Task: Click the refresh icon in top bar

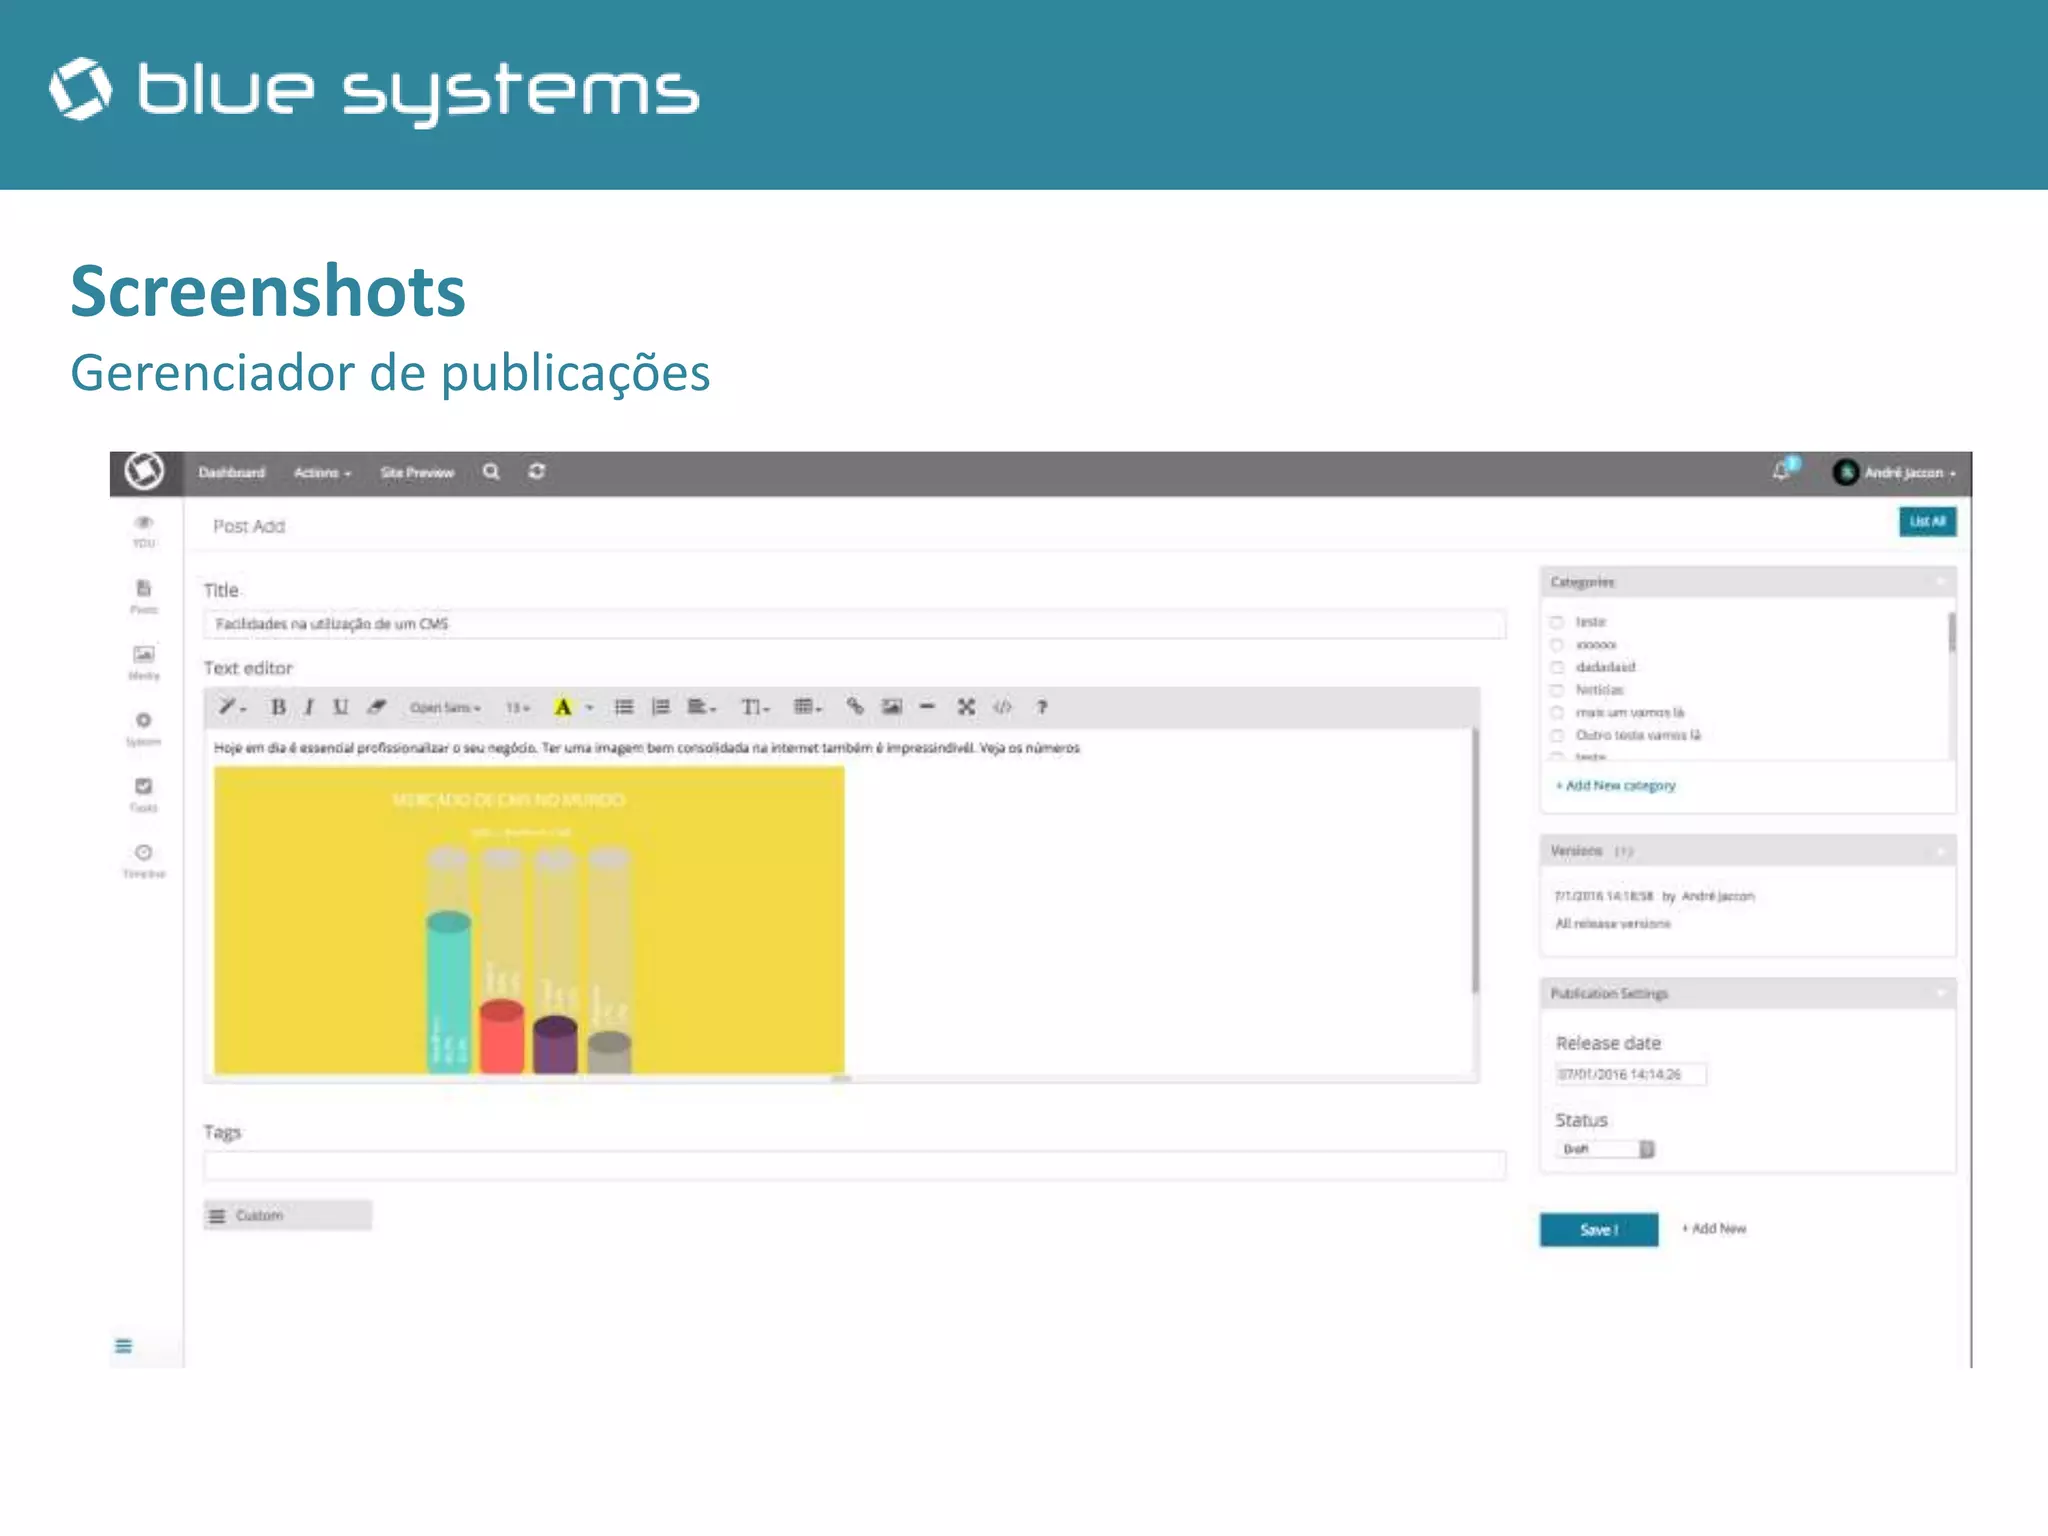Action: coord(537,471)
